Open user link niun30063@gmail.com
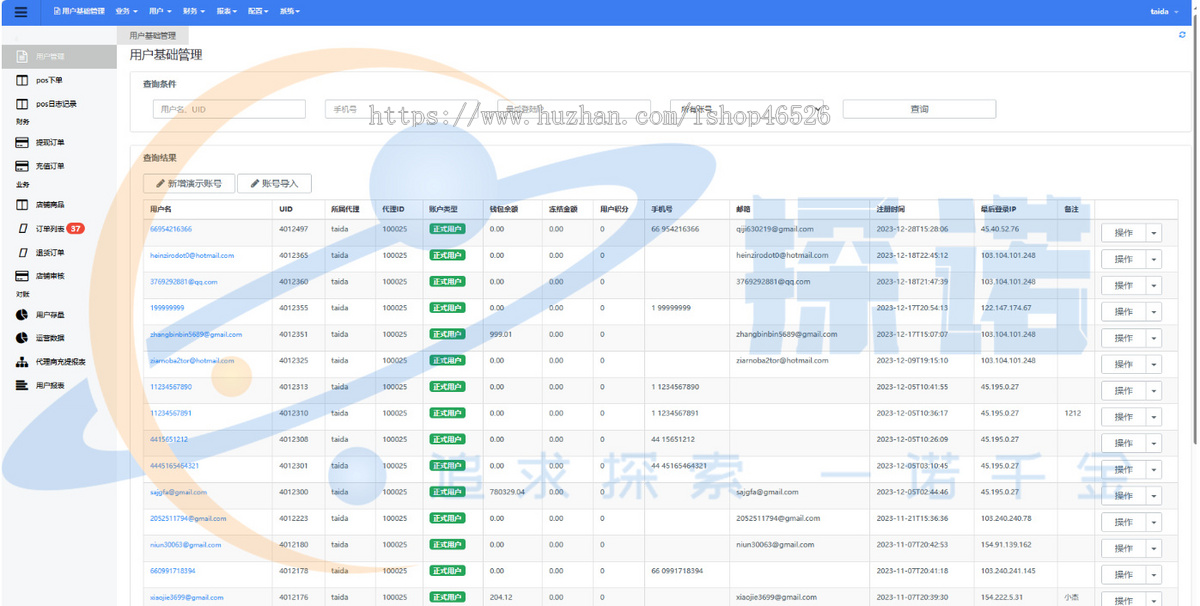 pos(185,545)
